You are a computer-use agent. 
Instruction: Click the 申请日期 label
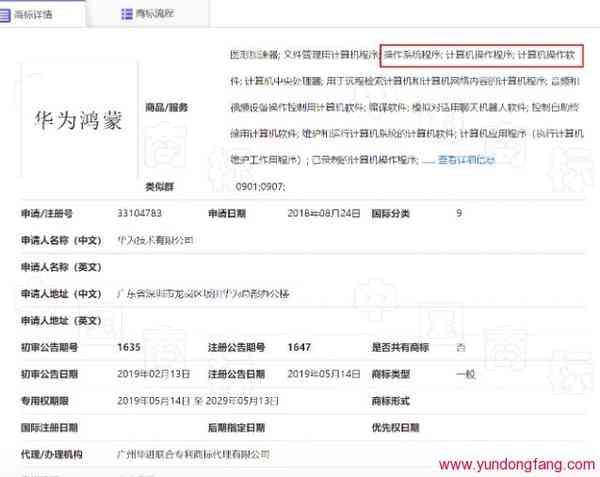tap(227, 213)
